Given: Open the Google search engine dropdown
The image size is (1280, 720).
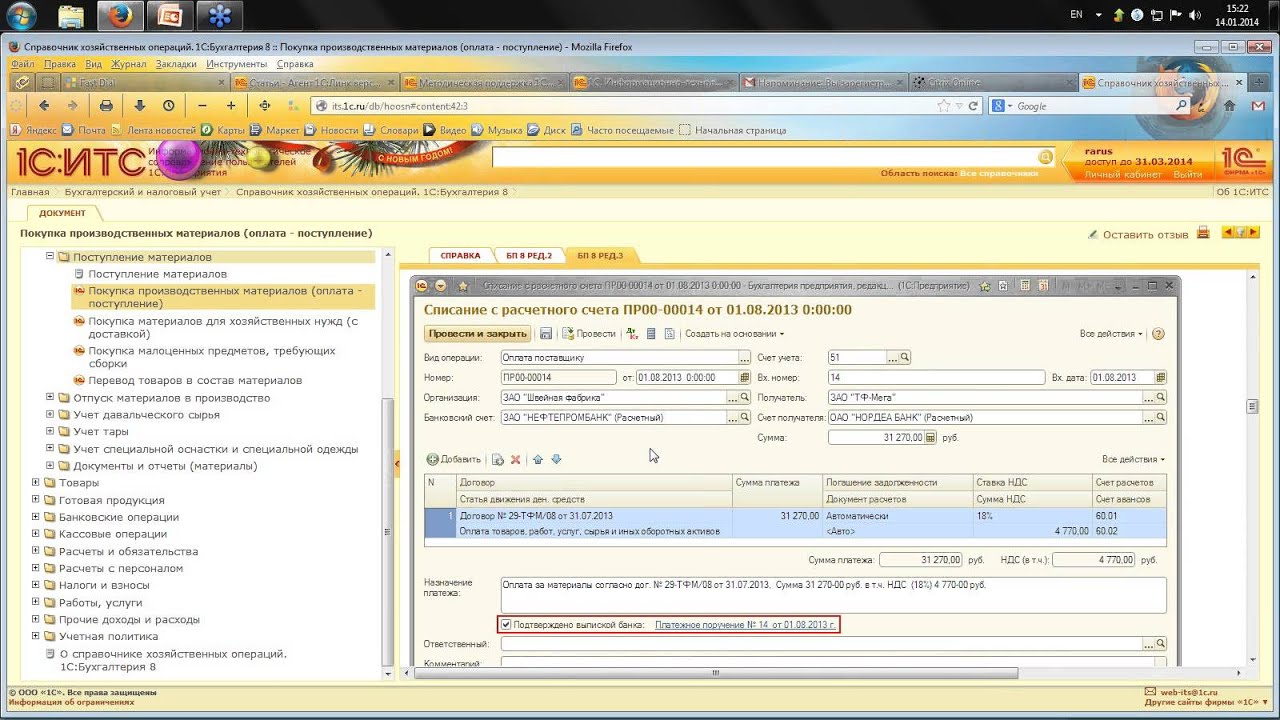Looking at the screenshot, I should tap(1002, 106).
